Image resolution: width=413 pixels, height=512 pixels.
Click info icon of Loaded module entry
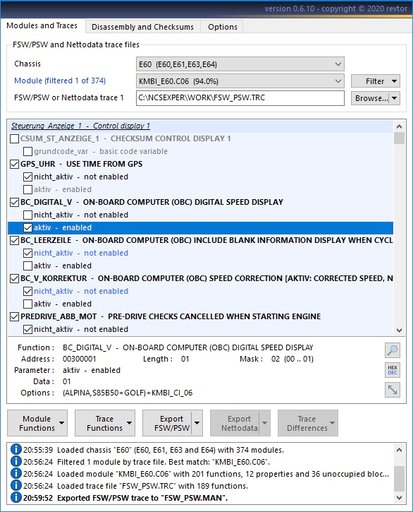click(x=16, y=474)
